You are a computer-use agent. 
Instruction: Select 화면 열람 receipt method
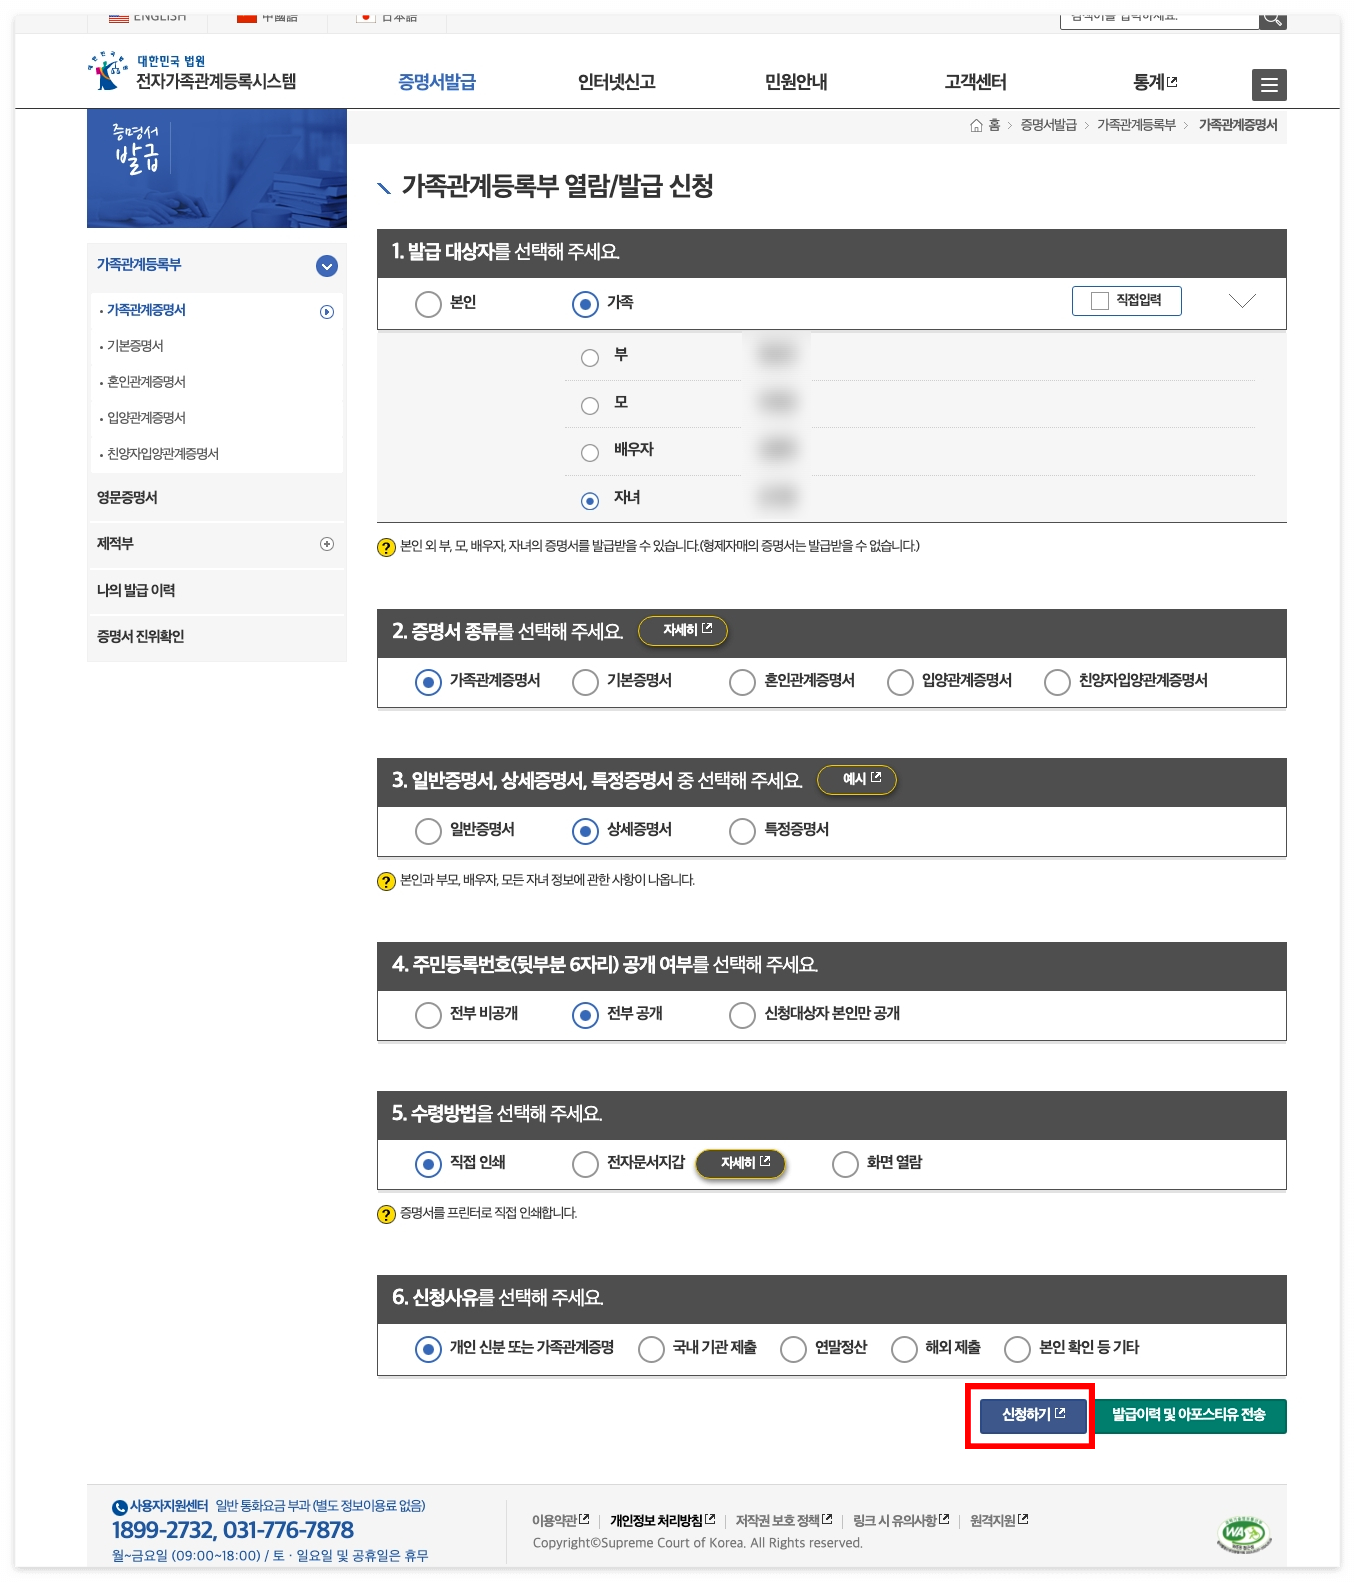pyautogui.click(x=845, y=1164)
